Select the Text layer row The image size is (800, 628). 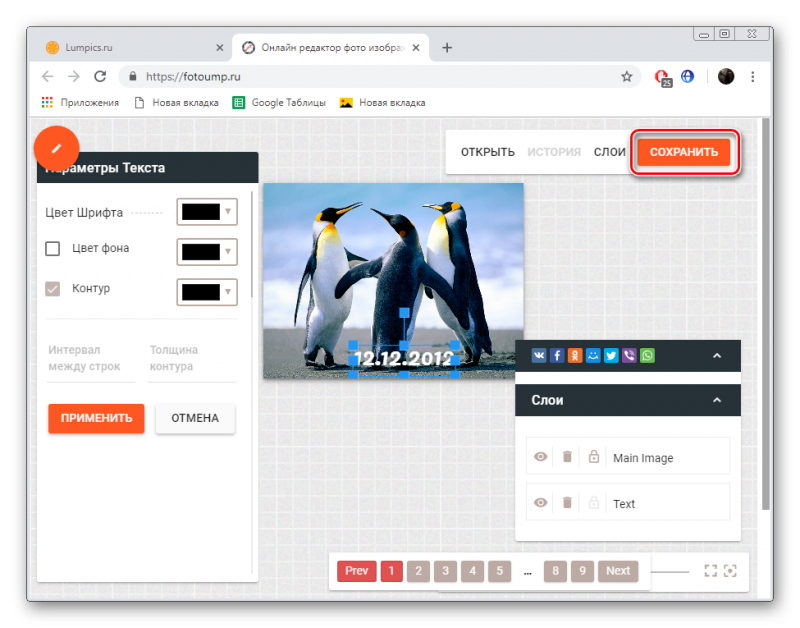point(628,503)
